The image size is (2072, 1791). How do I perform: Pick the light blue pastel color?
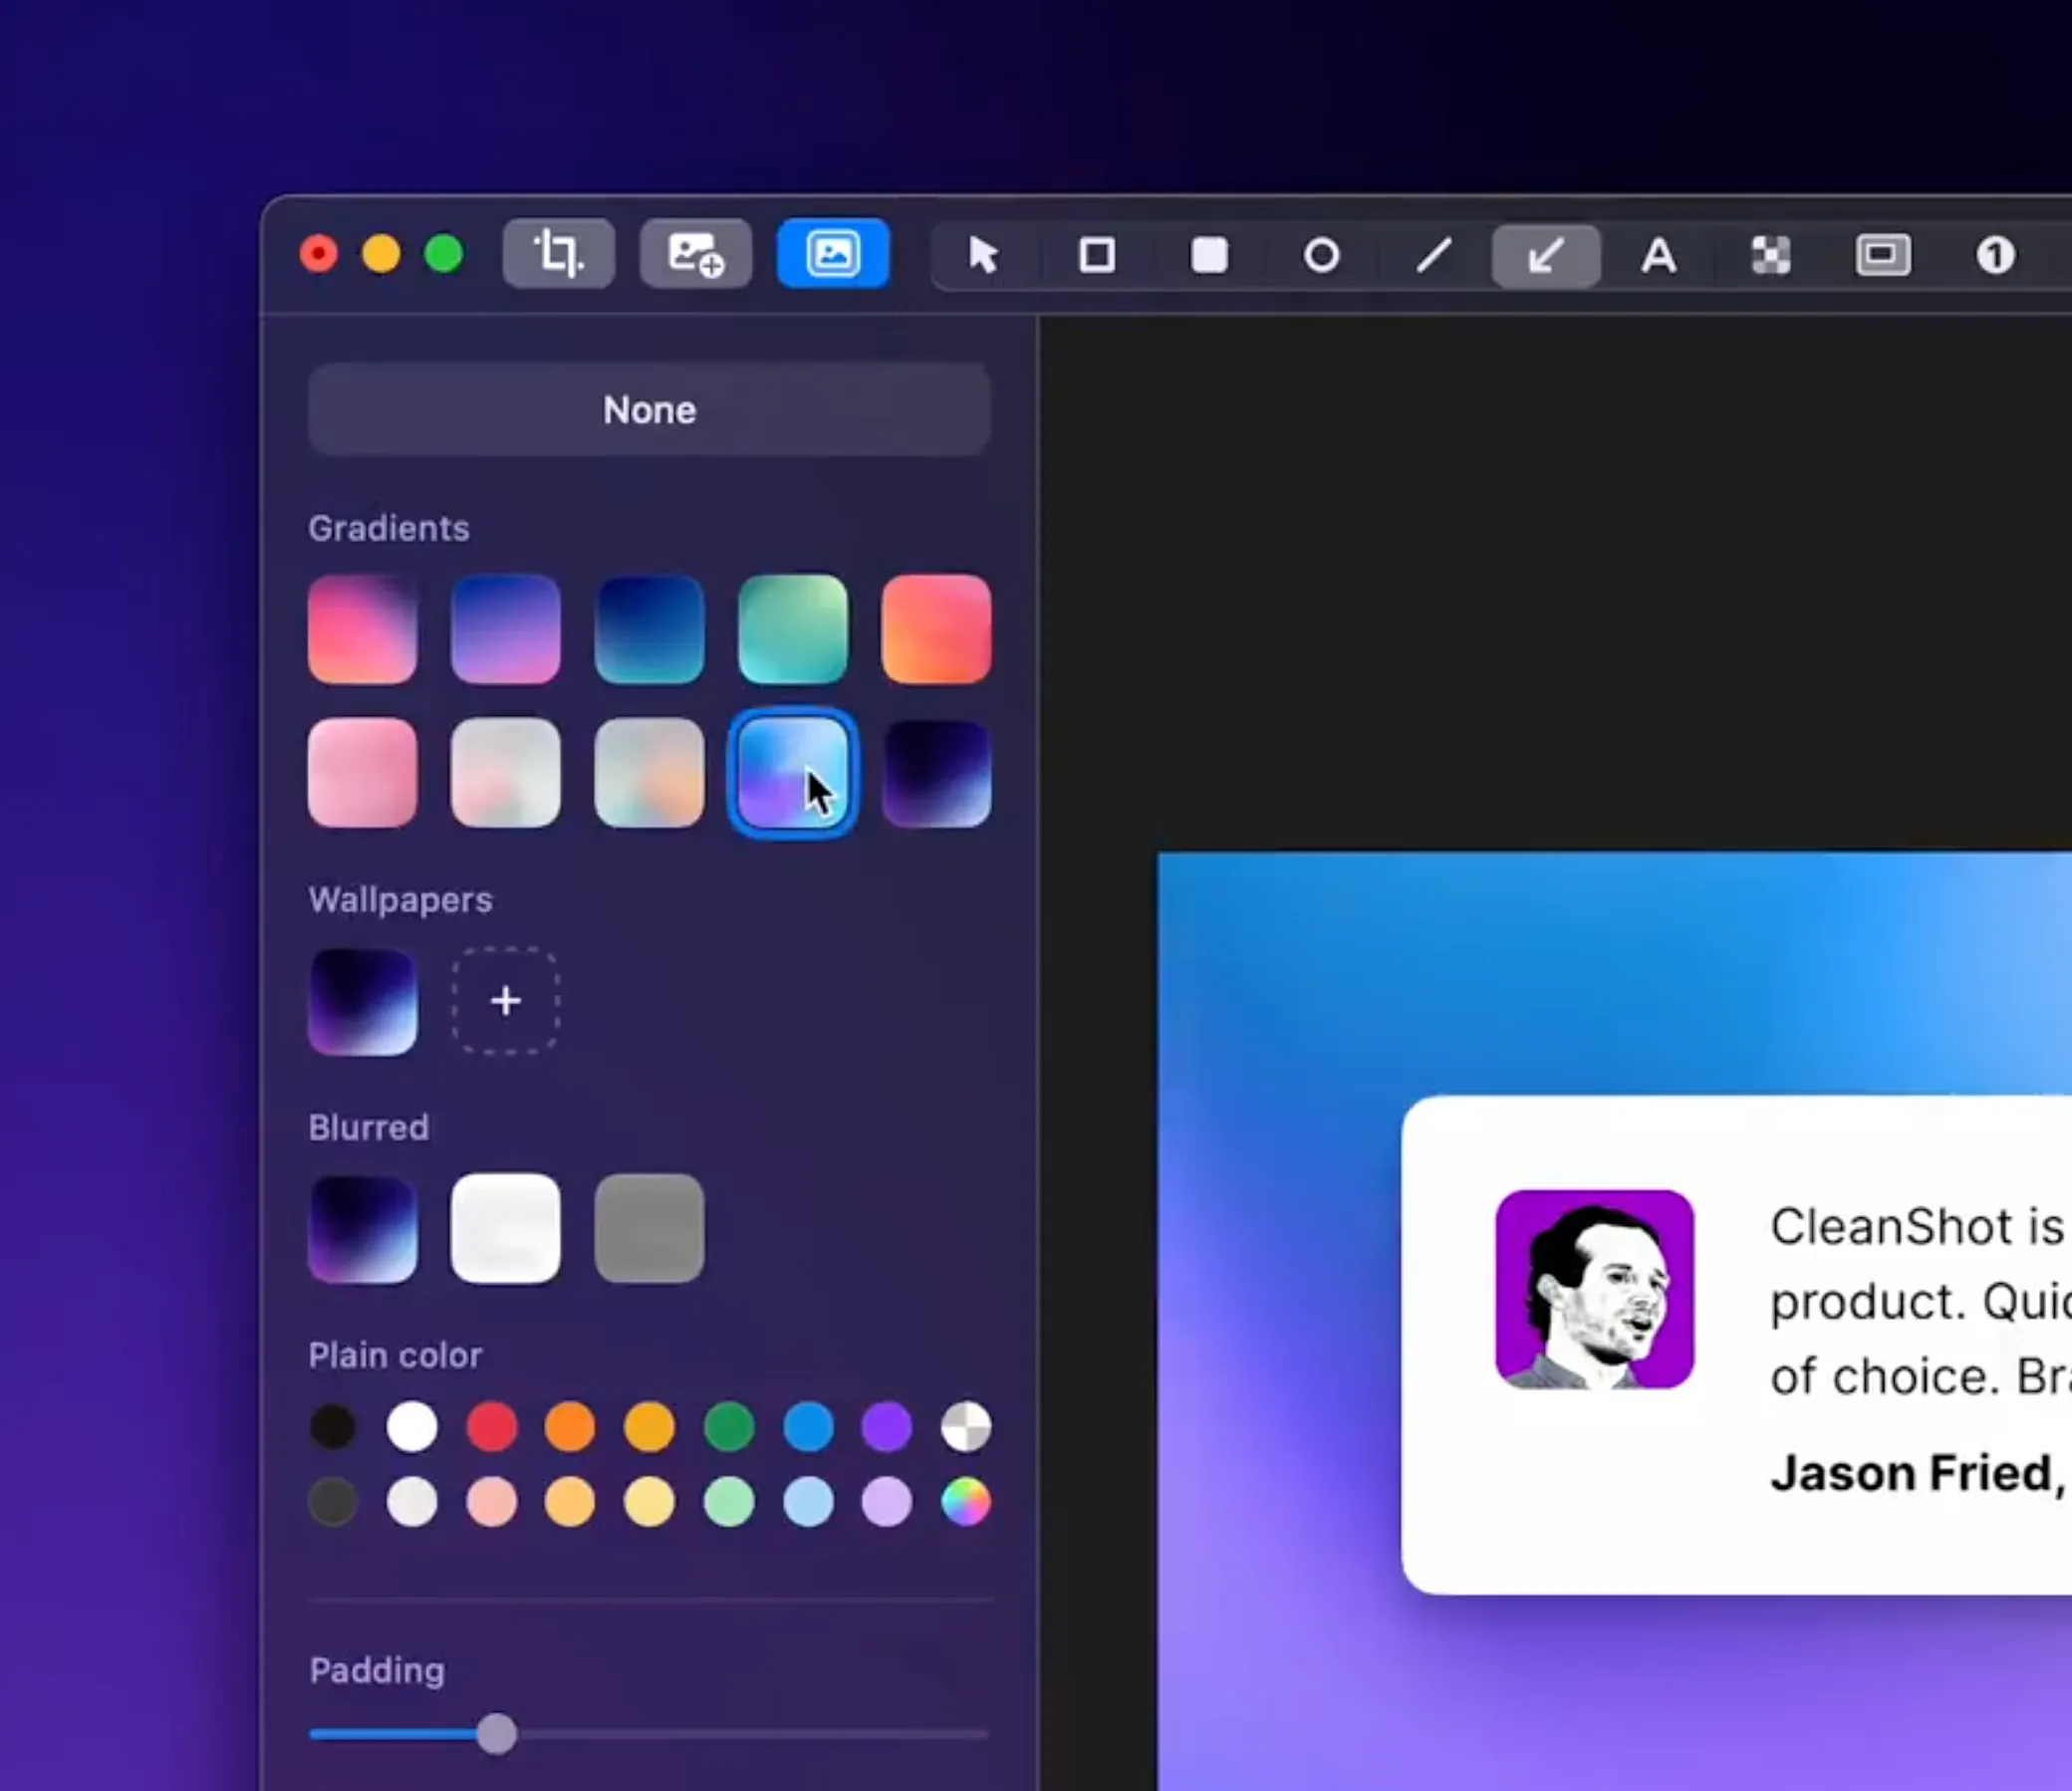tap(808, 1502)
